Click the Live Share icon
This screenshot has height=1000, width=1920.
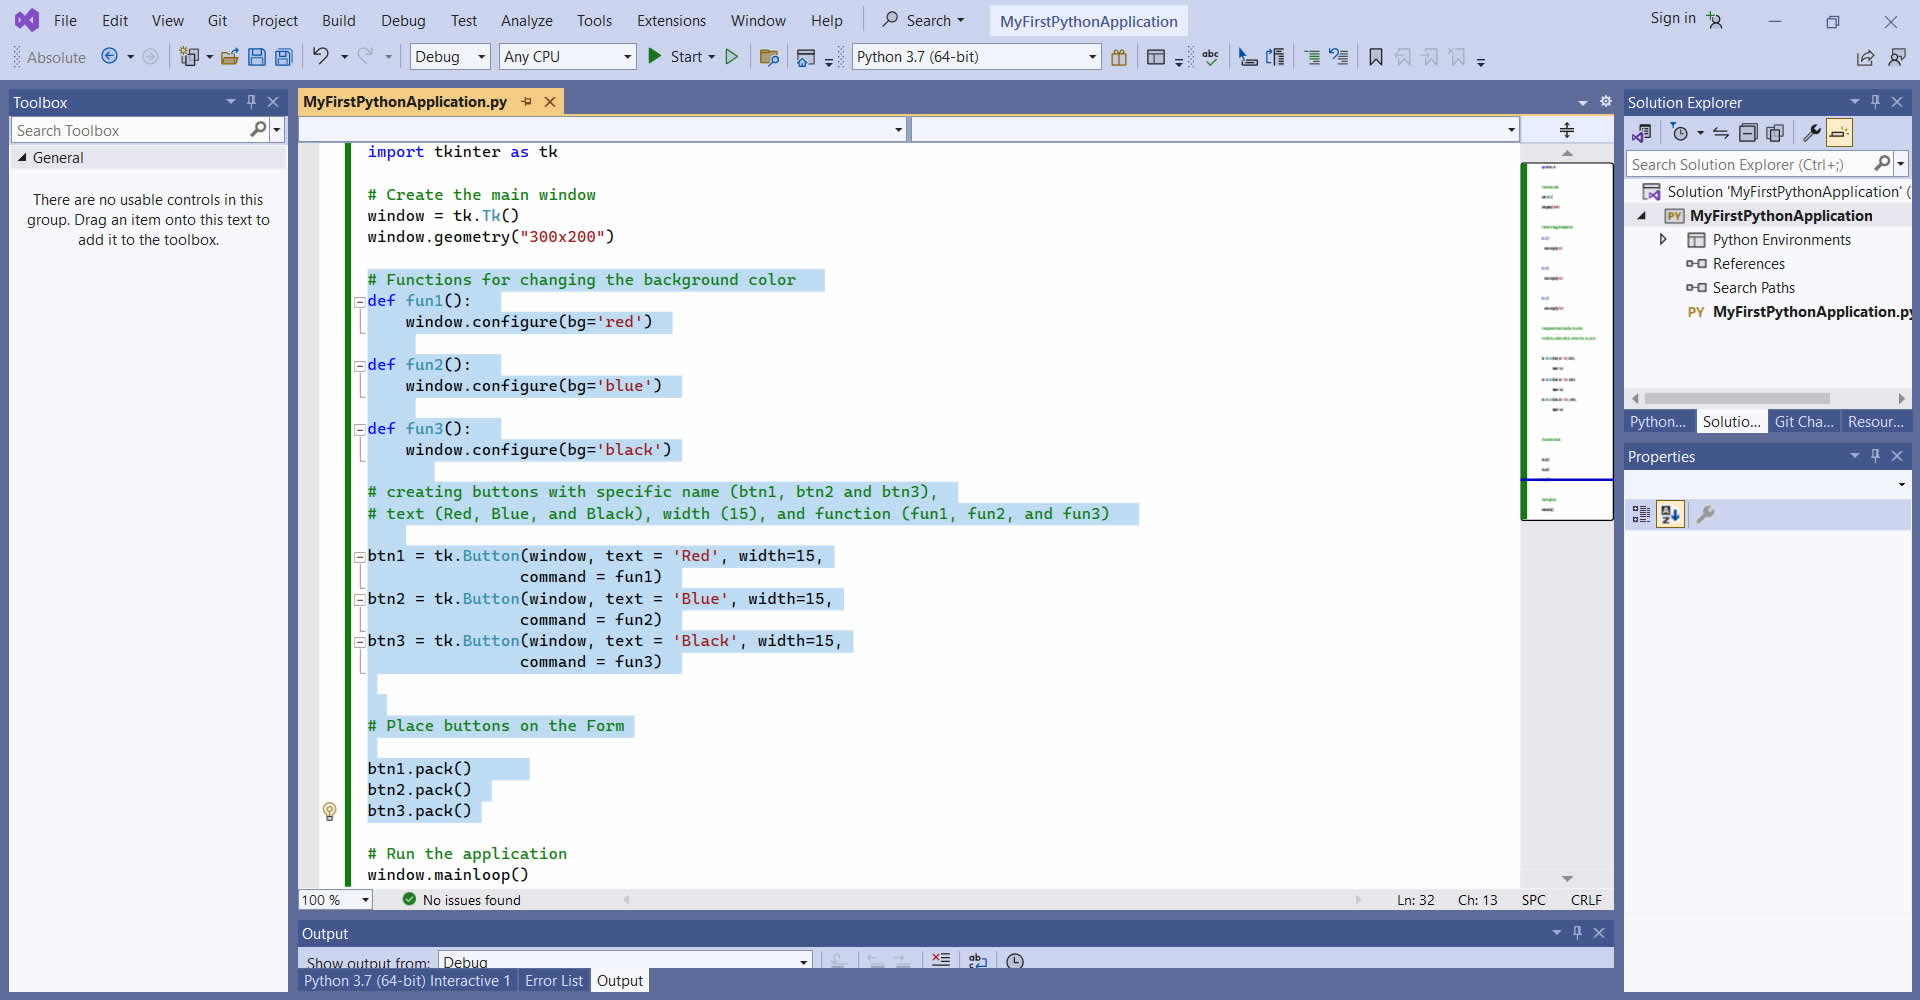click(1865, 58)
